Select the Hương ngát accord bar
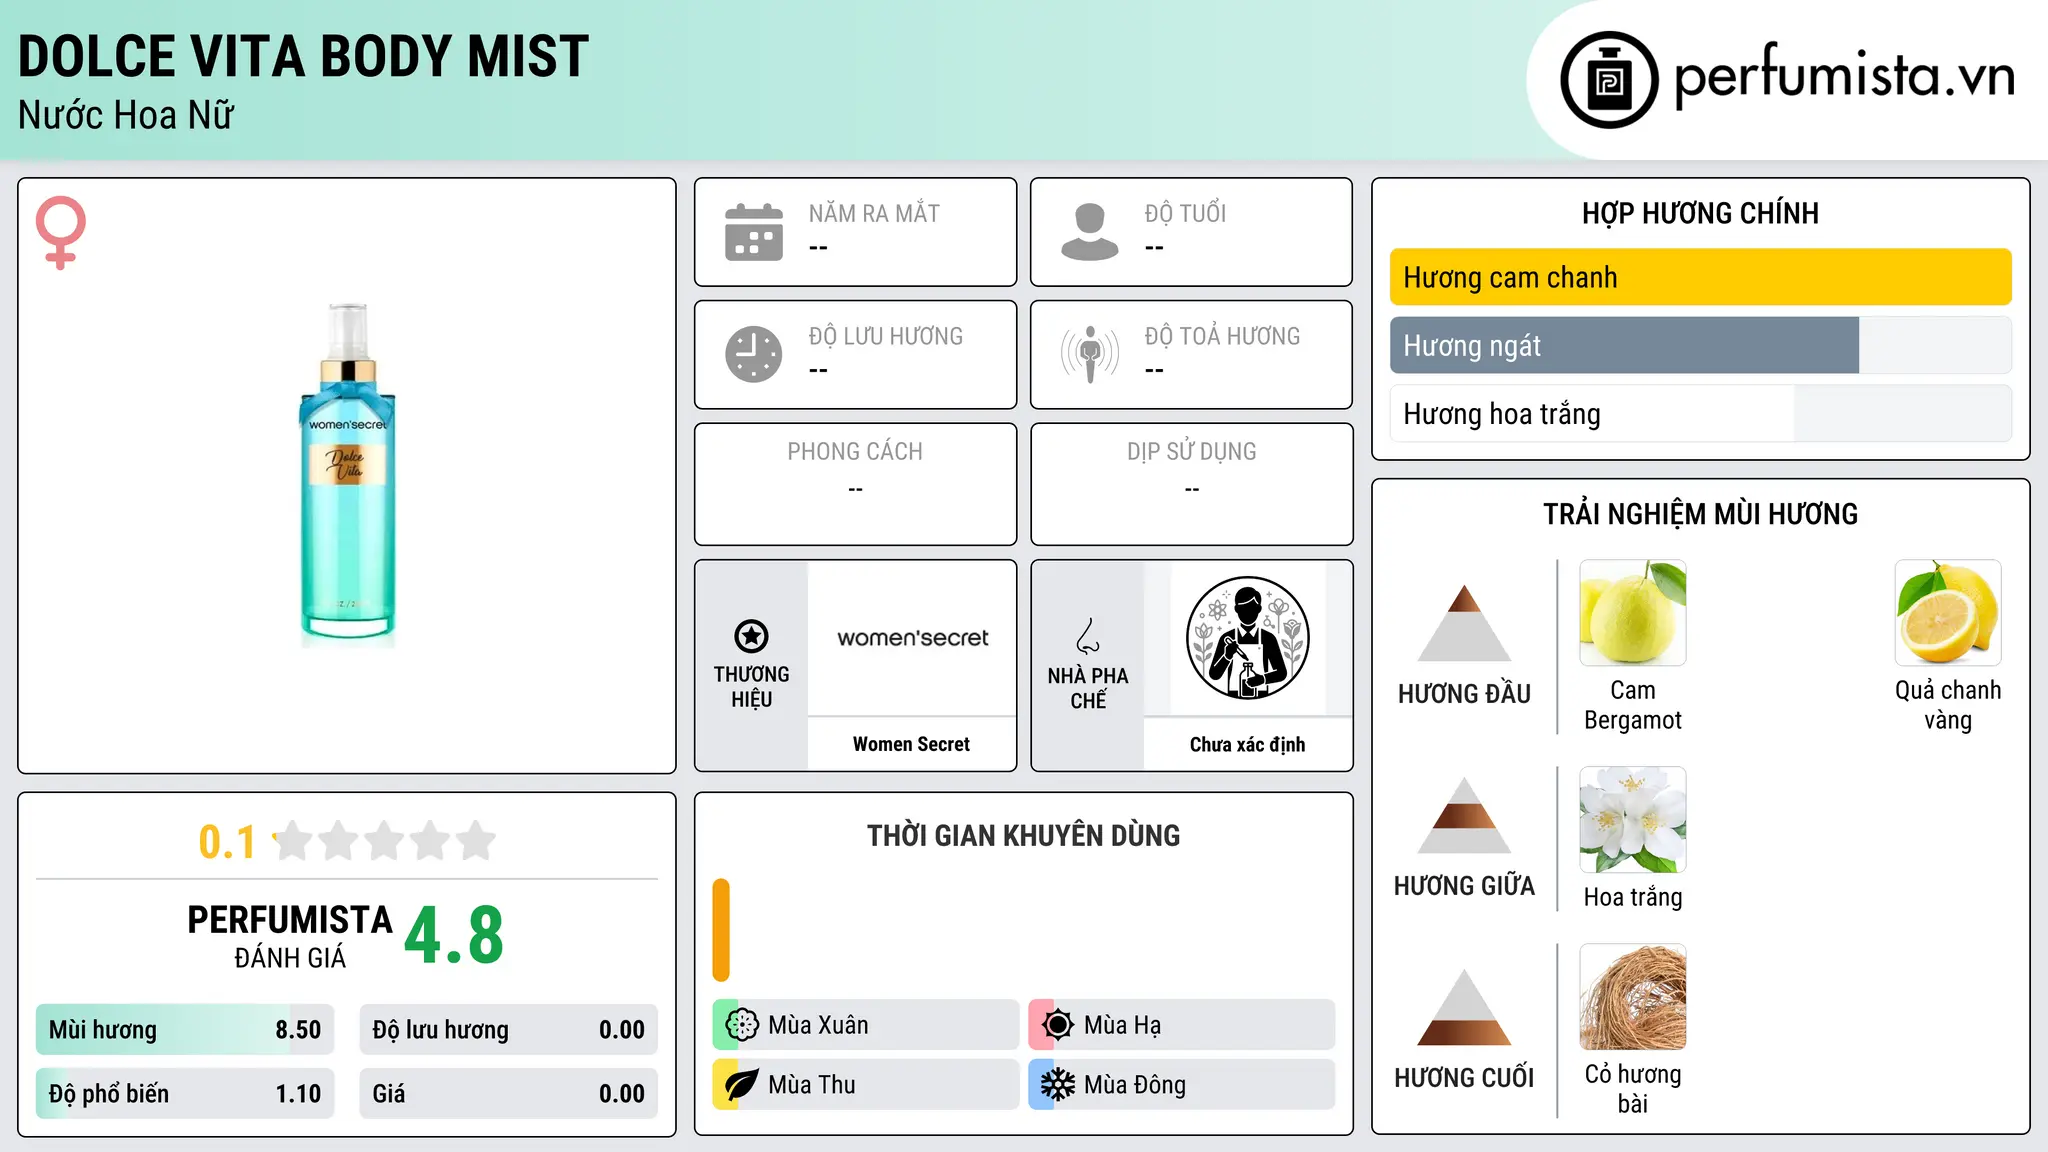Screen dimensions: 2048x1152 1700,345
